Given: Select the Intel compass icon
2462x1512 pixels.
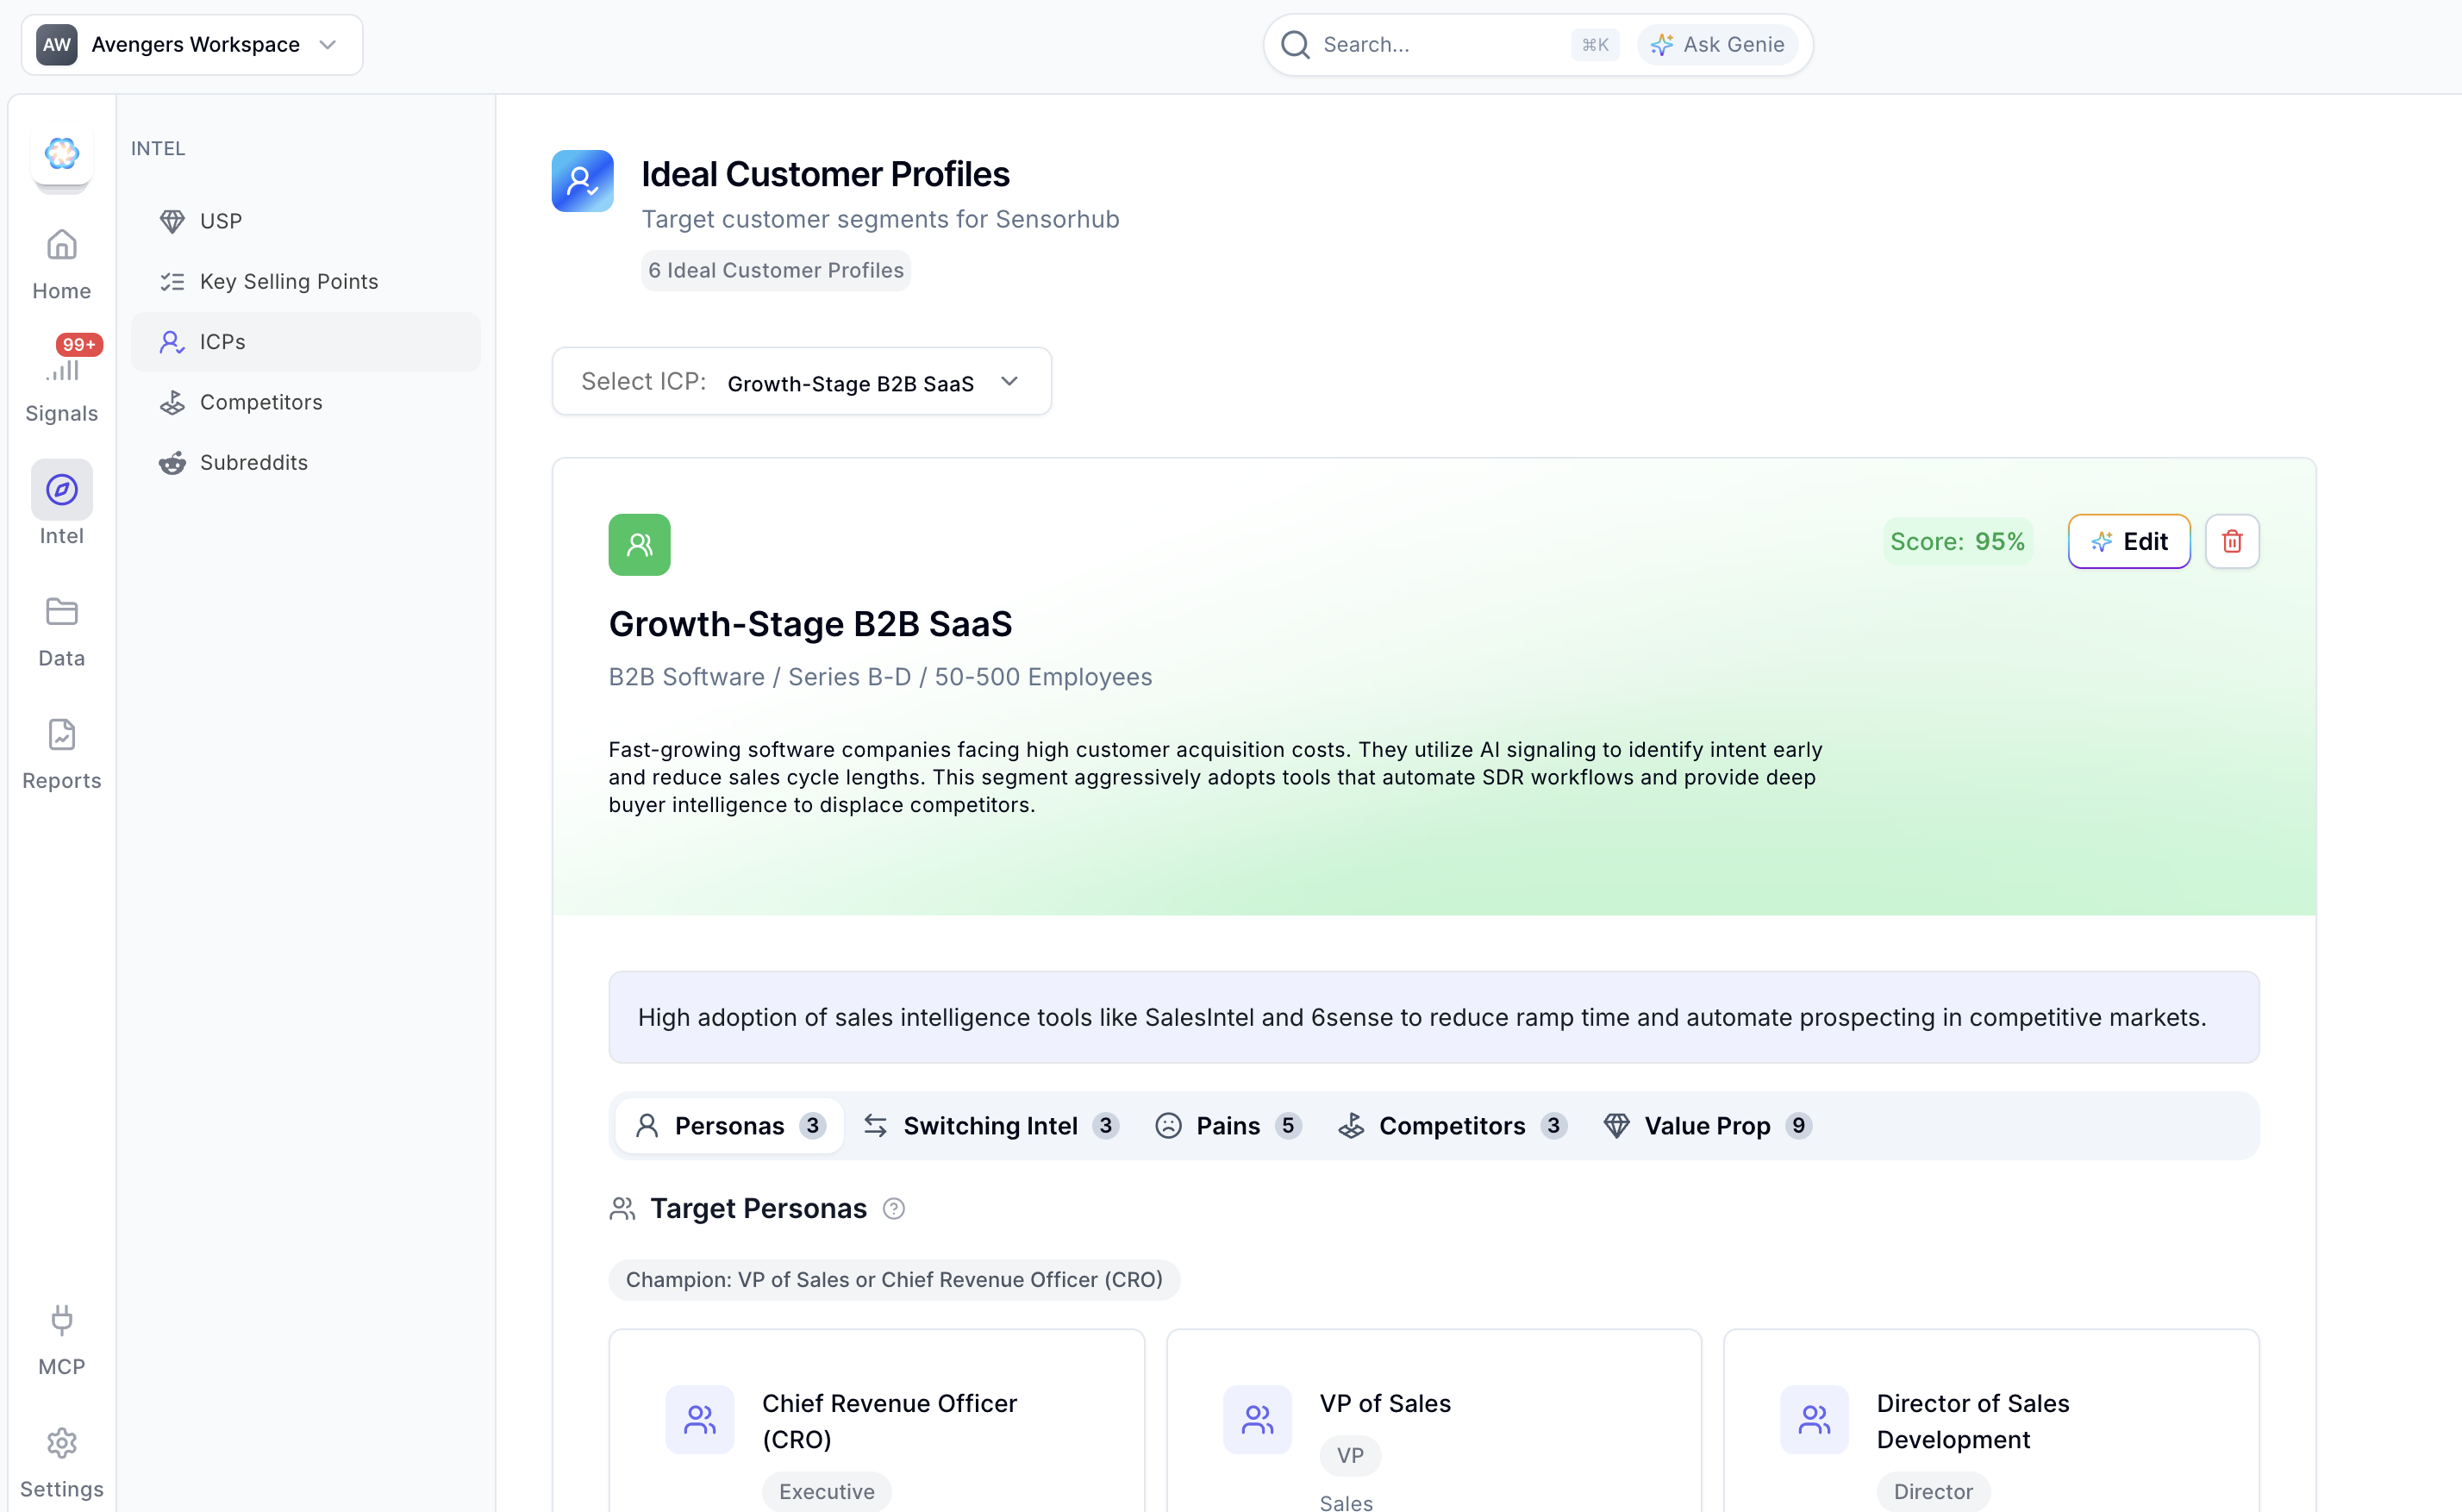Looking at the screenshot, I should point(61,490).
